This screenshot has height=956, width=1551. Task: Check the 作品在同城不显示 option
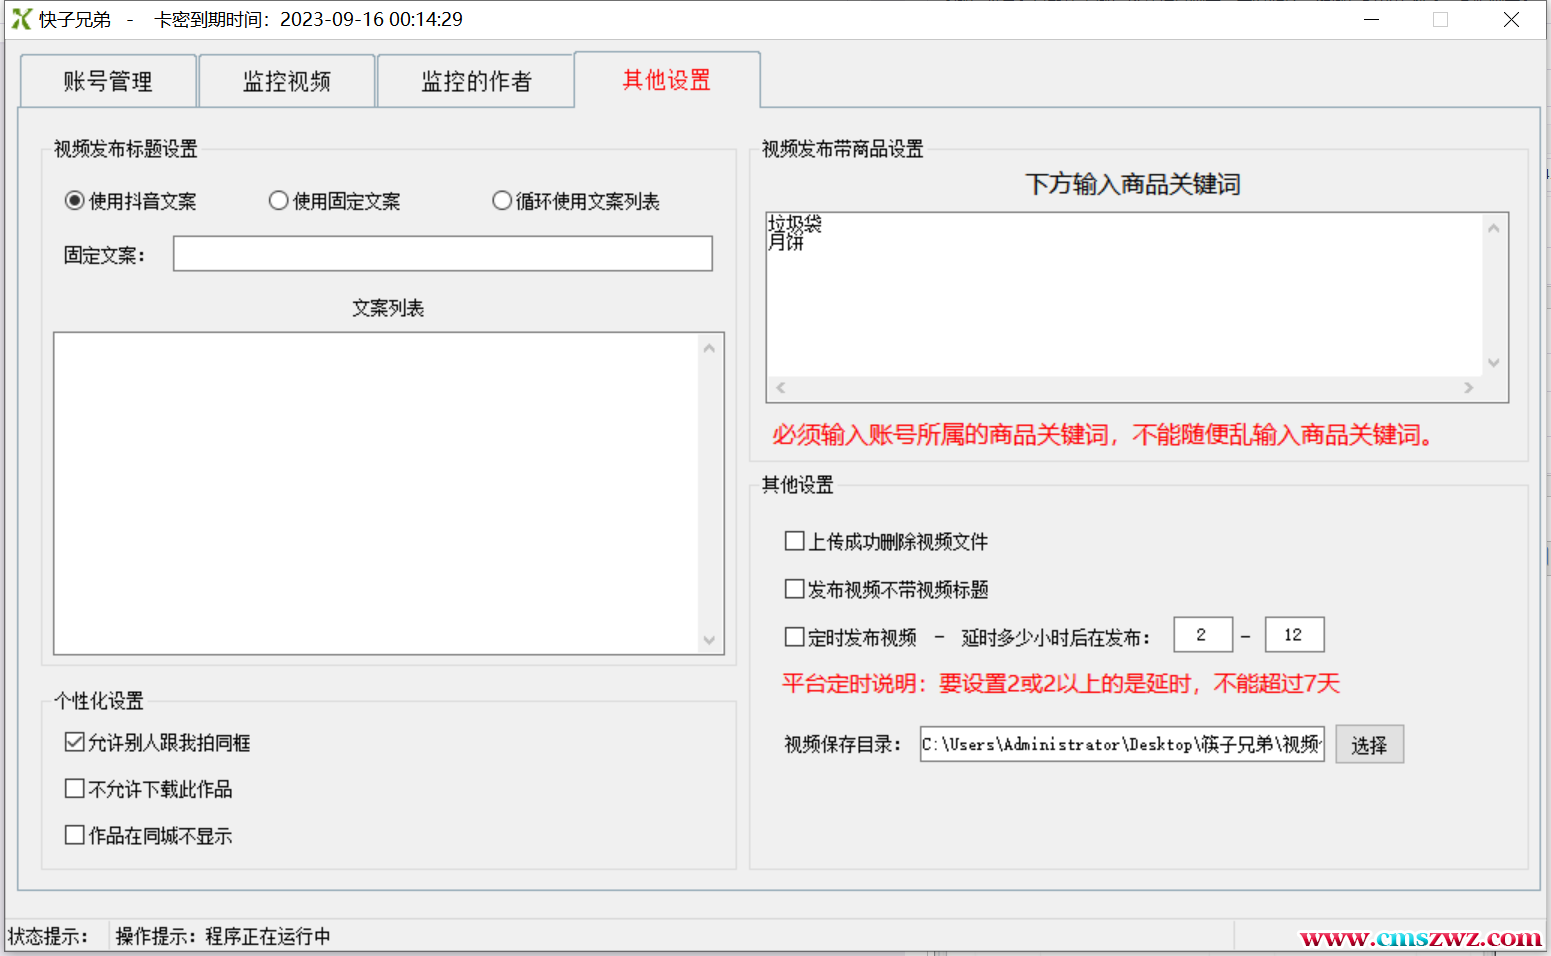pyautogui.click(x=75, y=835)
